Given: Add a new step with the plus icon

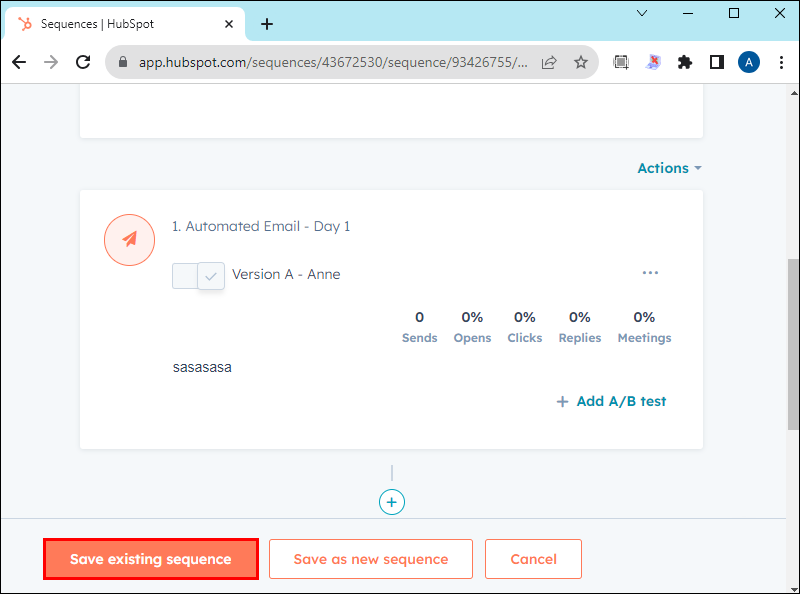Looking at the screenshot, I should pos(391,502).
